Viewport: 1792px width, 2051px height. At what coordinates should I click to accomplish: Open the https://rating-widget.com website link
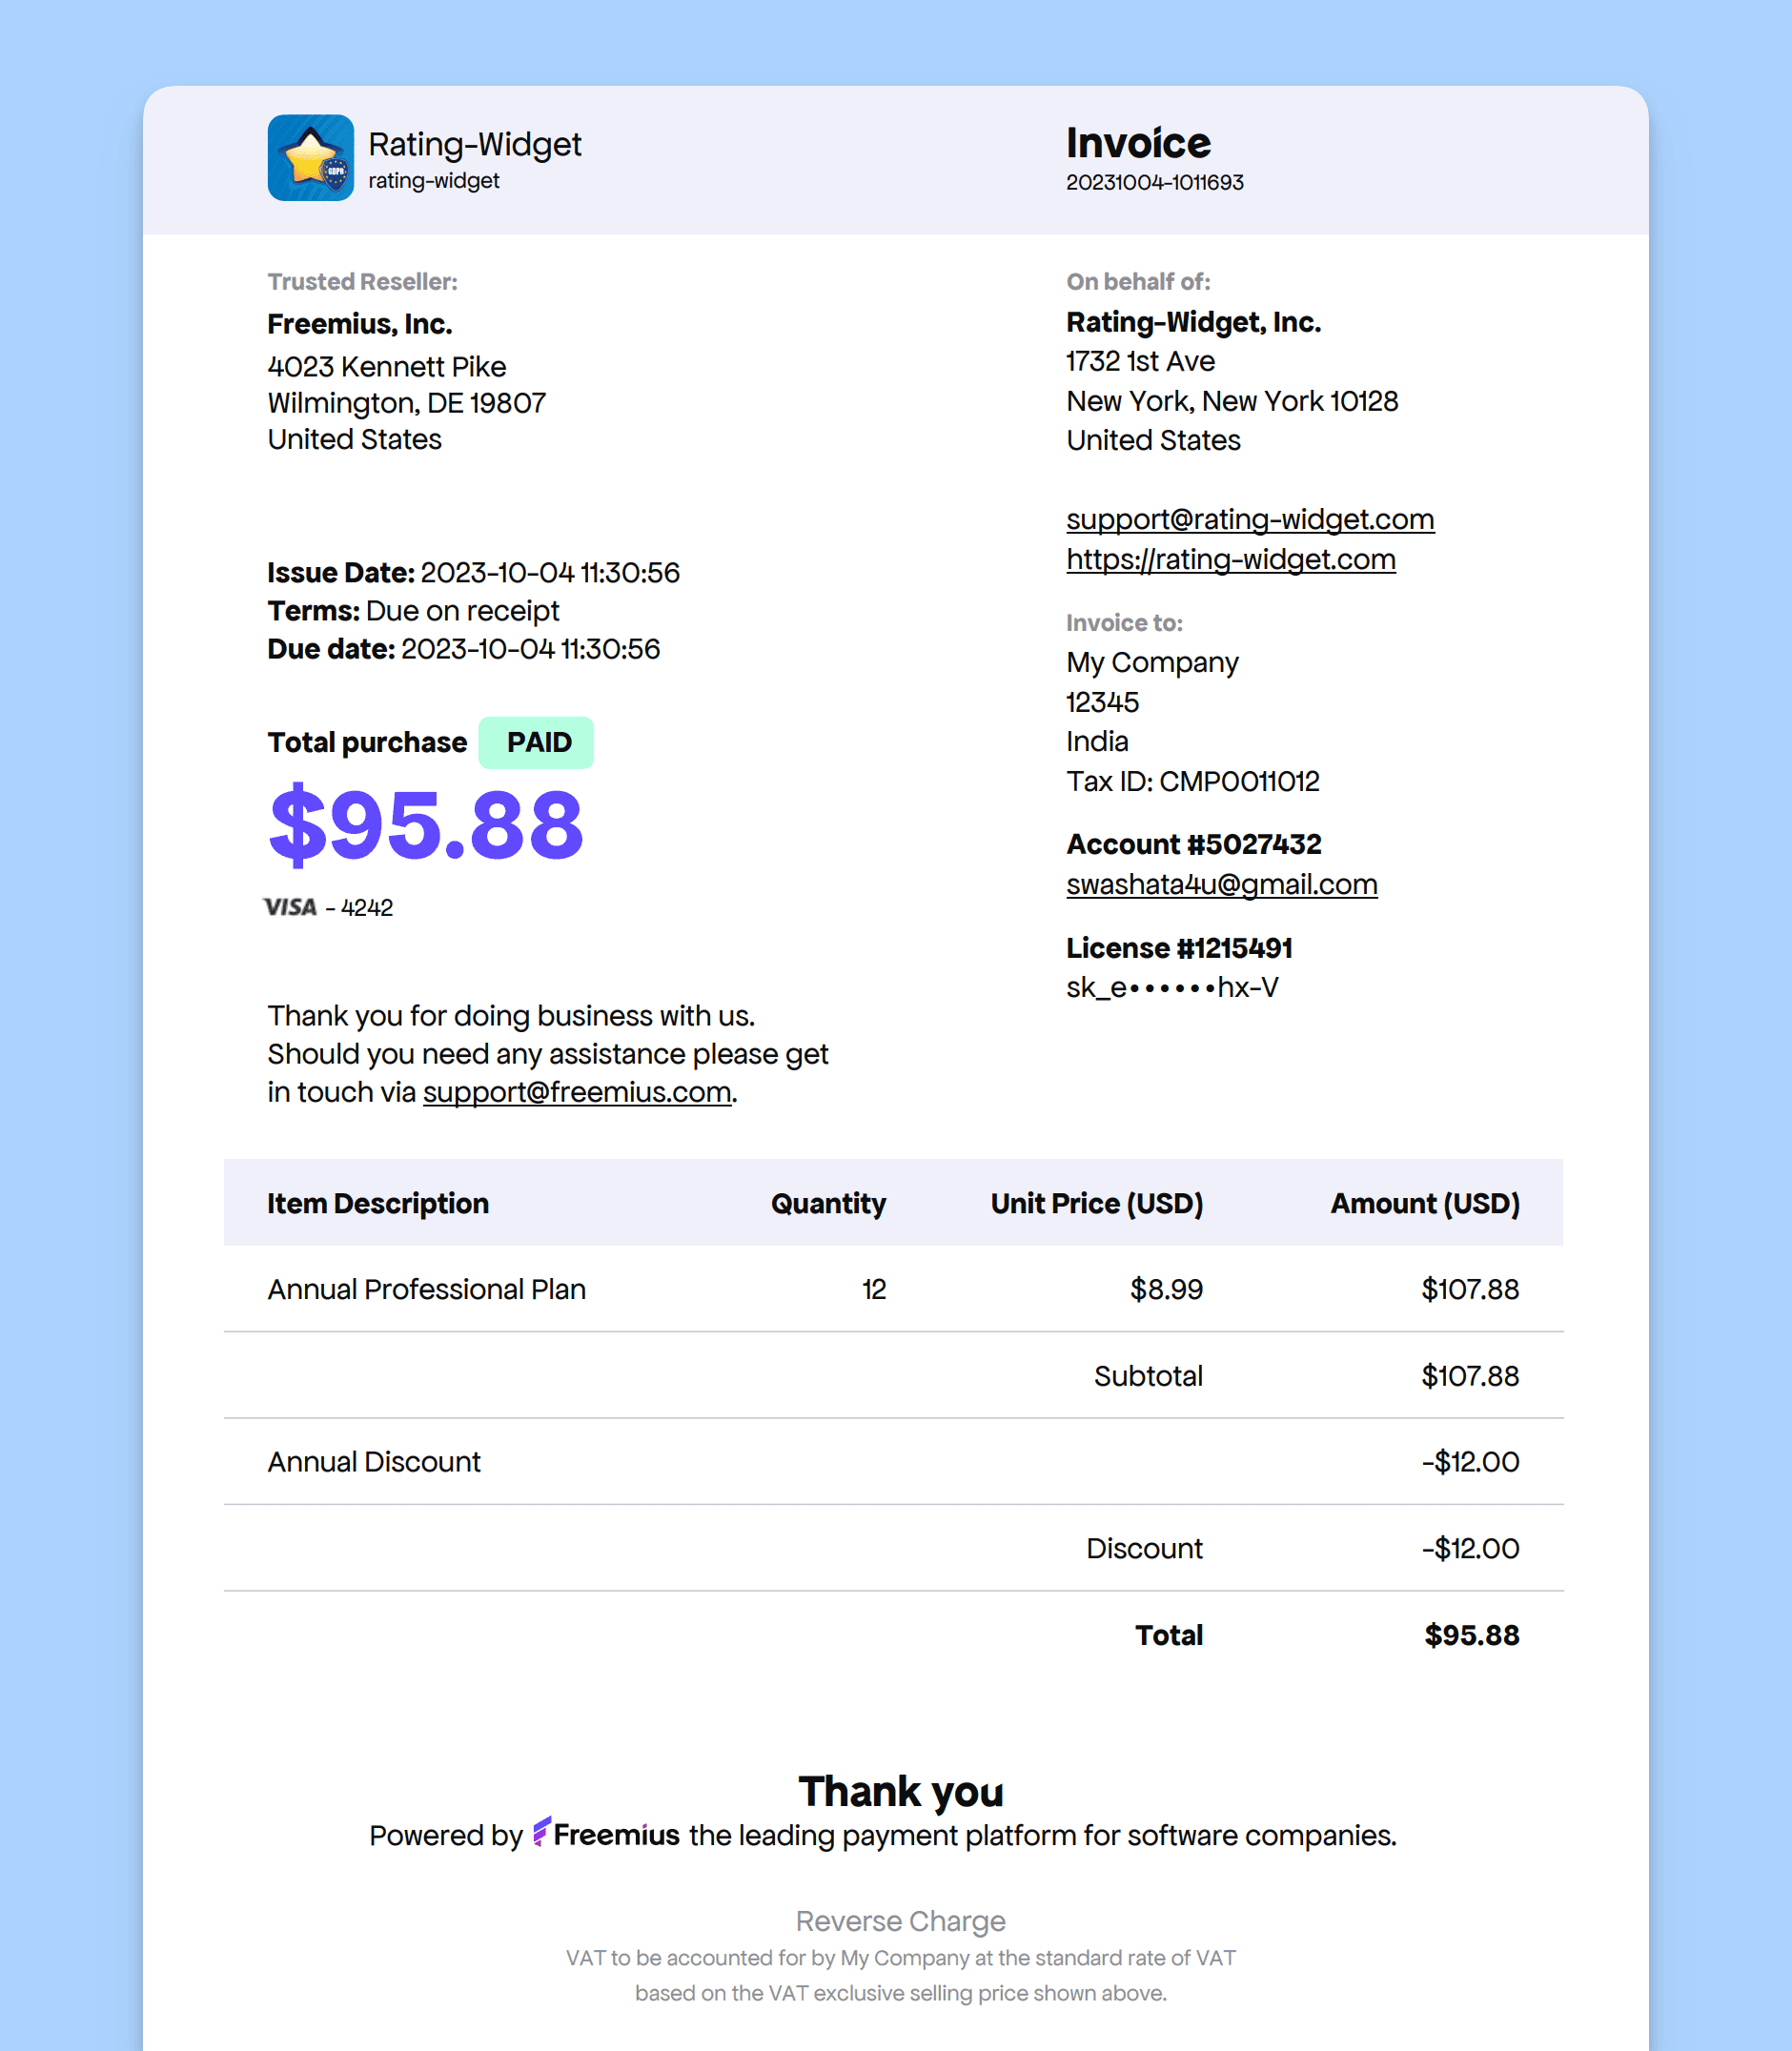(x=1231, y=559)
